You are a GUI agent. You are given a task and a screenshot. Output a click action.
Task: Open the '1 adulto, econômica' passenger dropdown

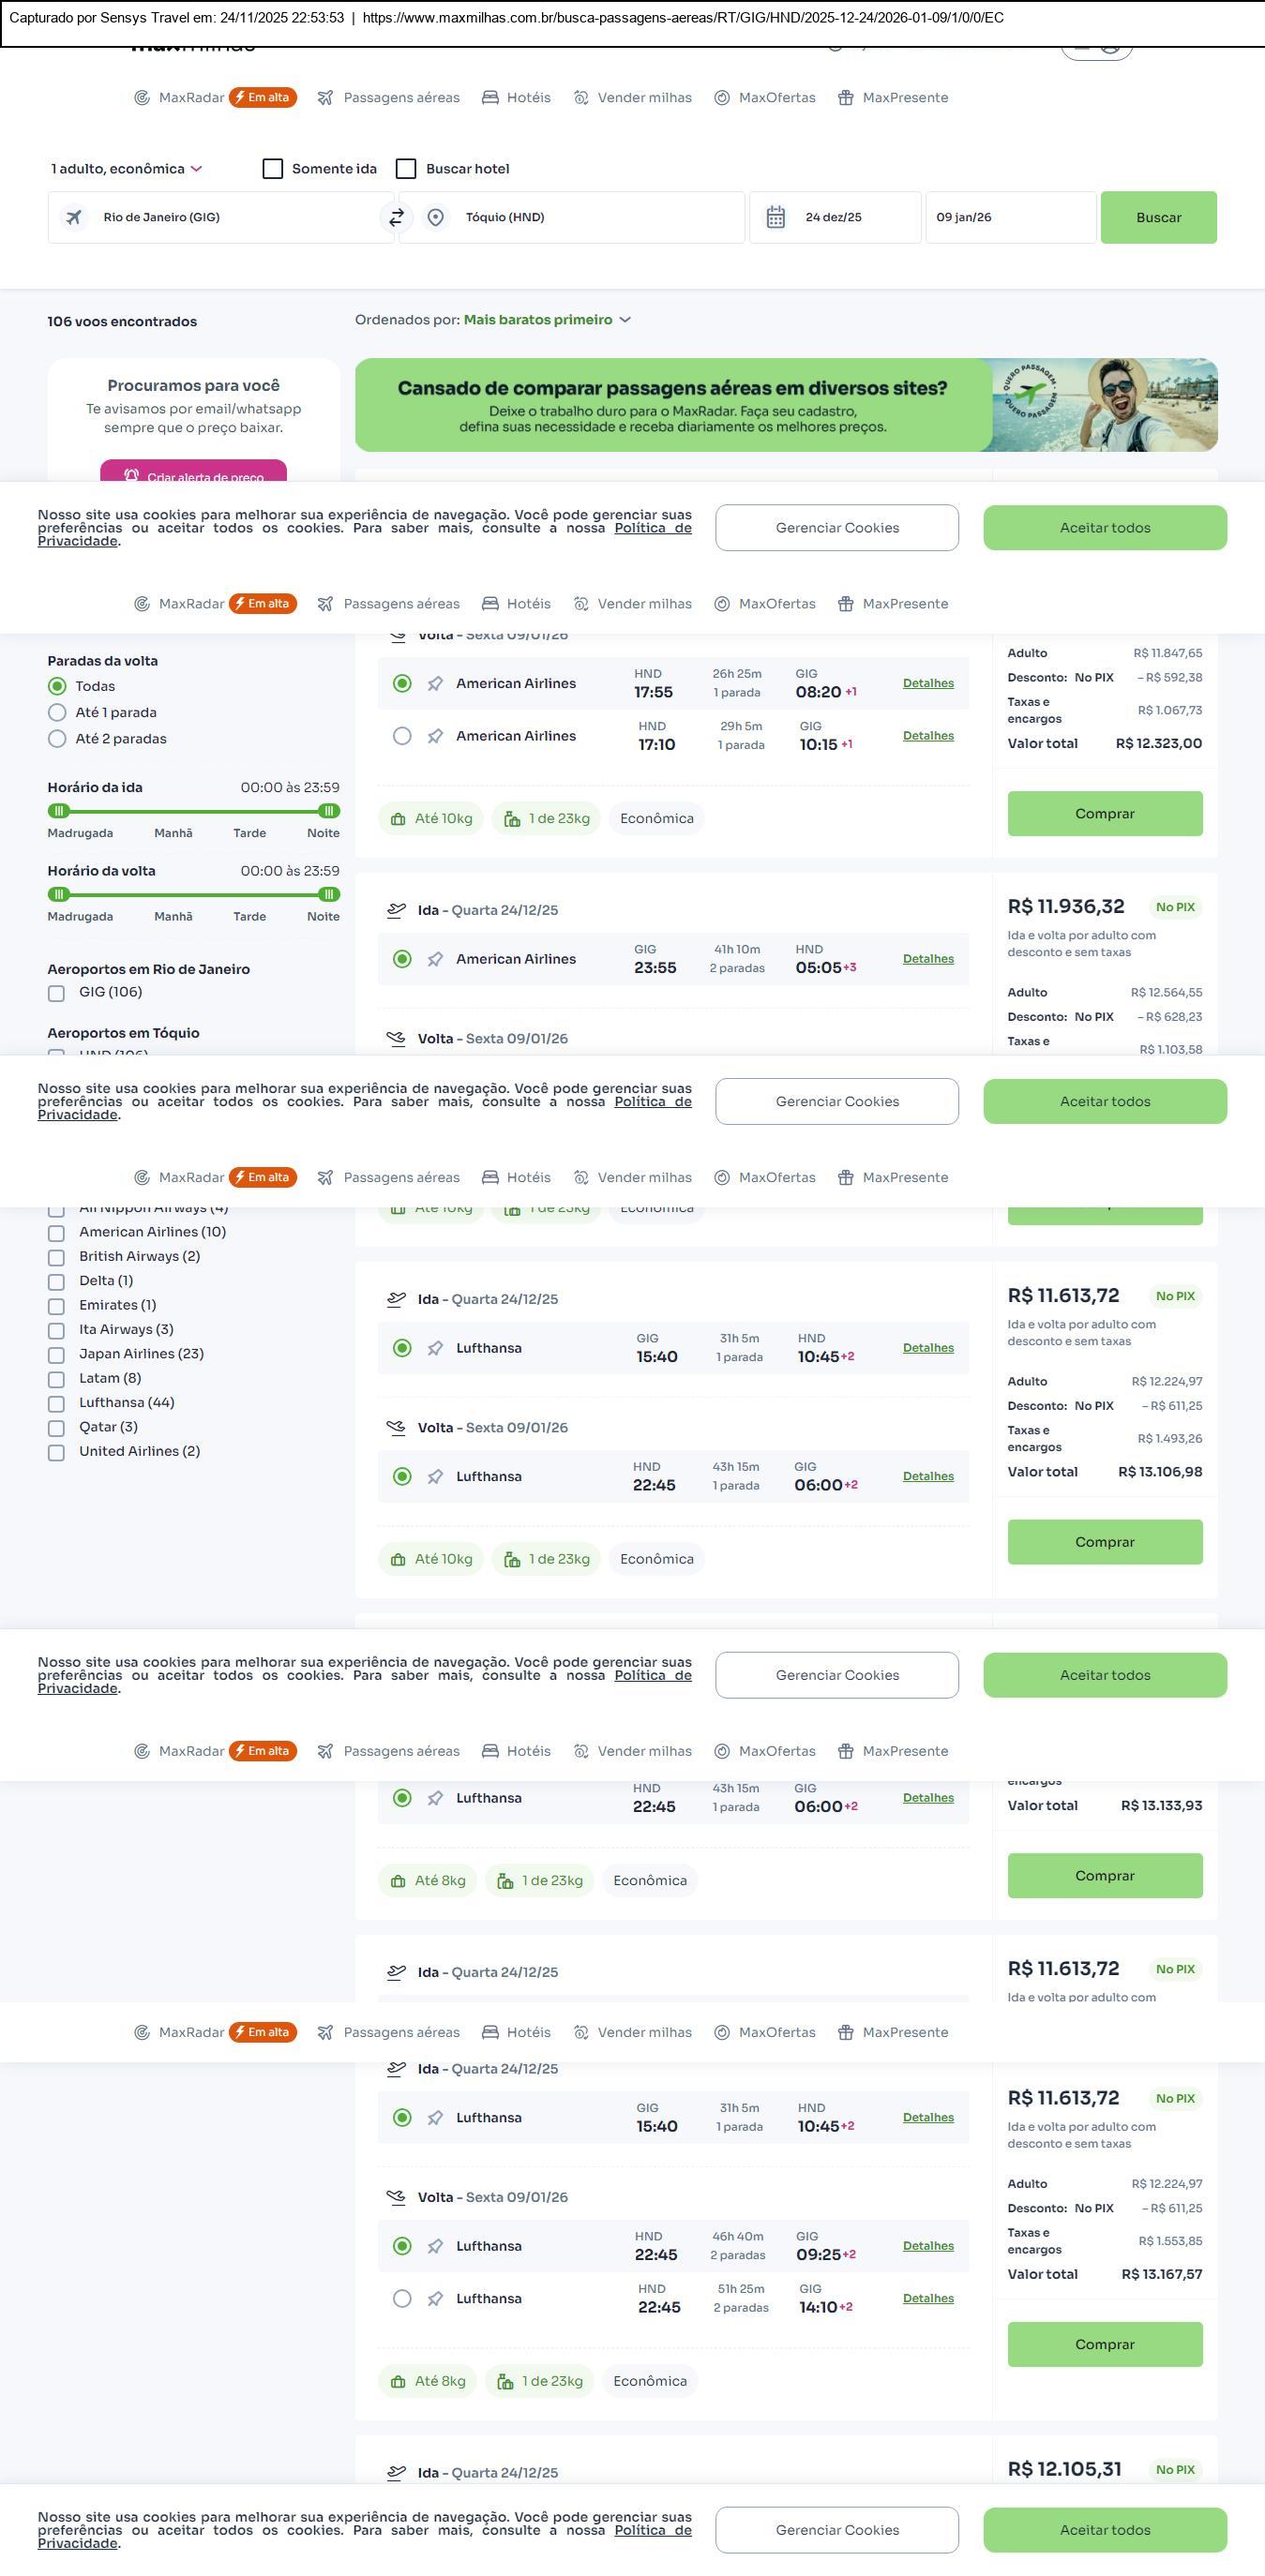126,169
